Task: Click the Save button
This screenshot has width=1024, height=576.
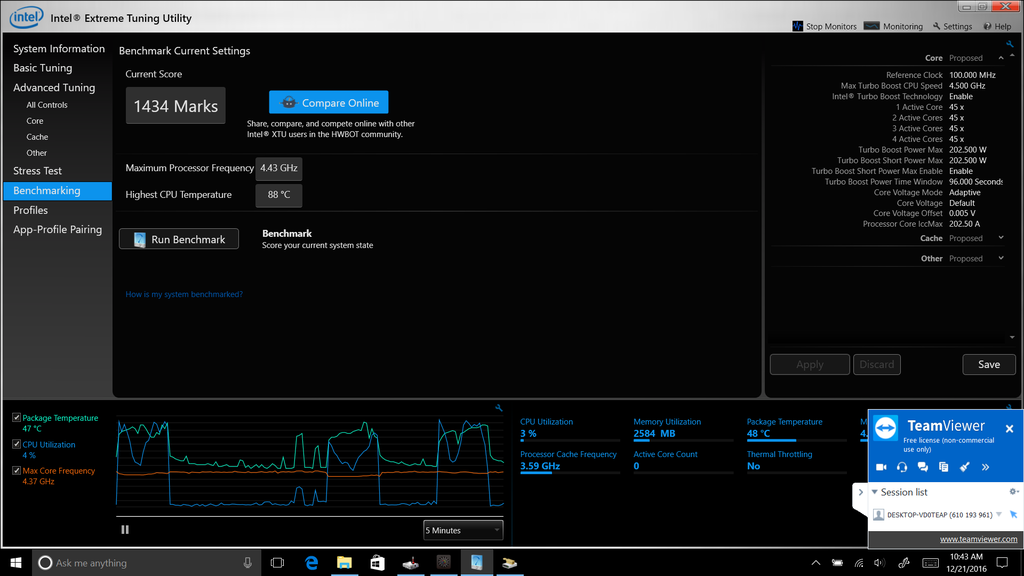Action: (989, 364)
